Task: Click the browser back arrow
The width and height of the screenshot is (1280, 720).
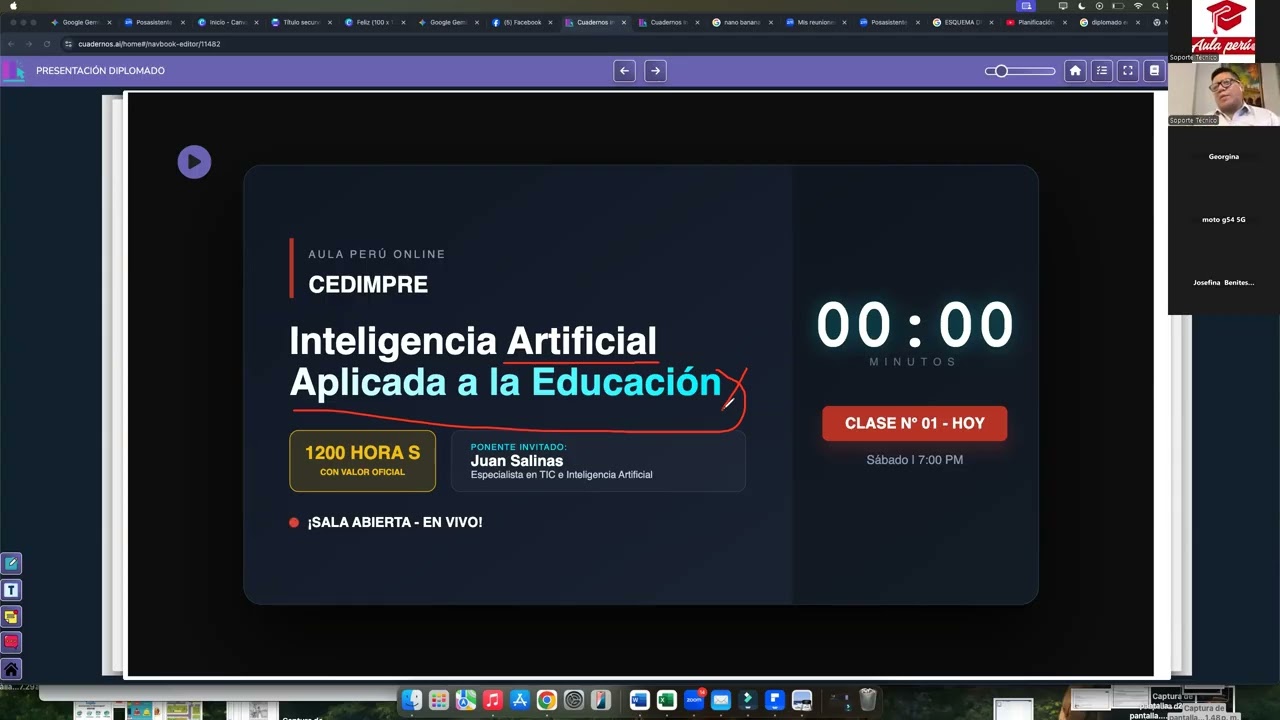Action: pos(12,44)
